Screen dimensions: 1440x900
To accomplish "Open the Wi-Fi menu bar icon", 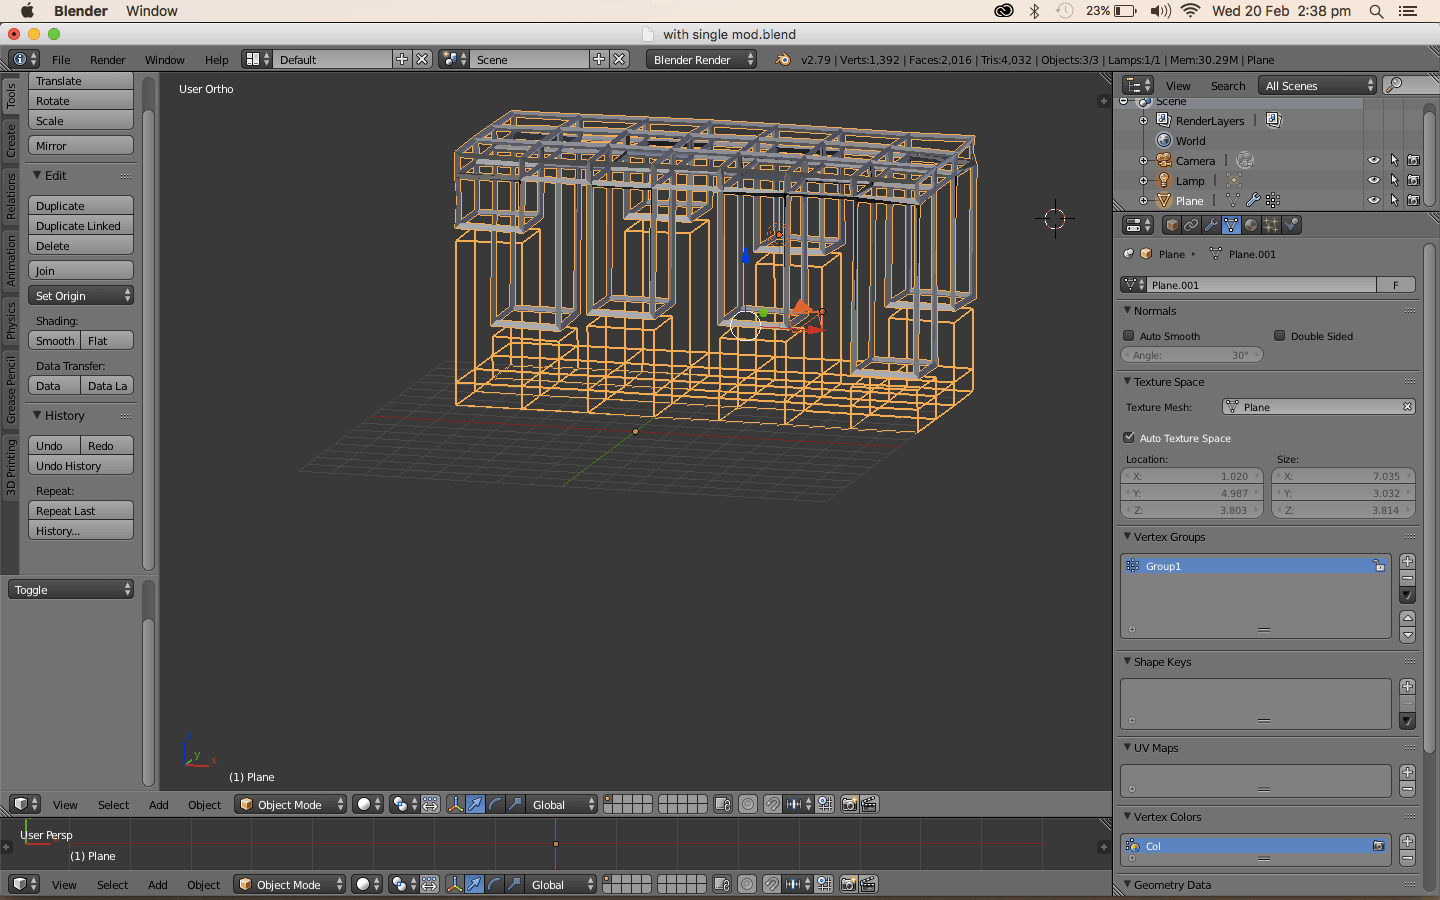I will click(x=1190, y=11).
